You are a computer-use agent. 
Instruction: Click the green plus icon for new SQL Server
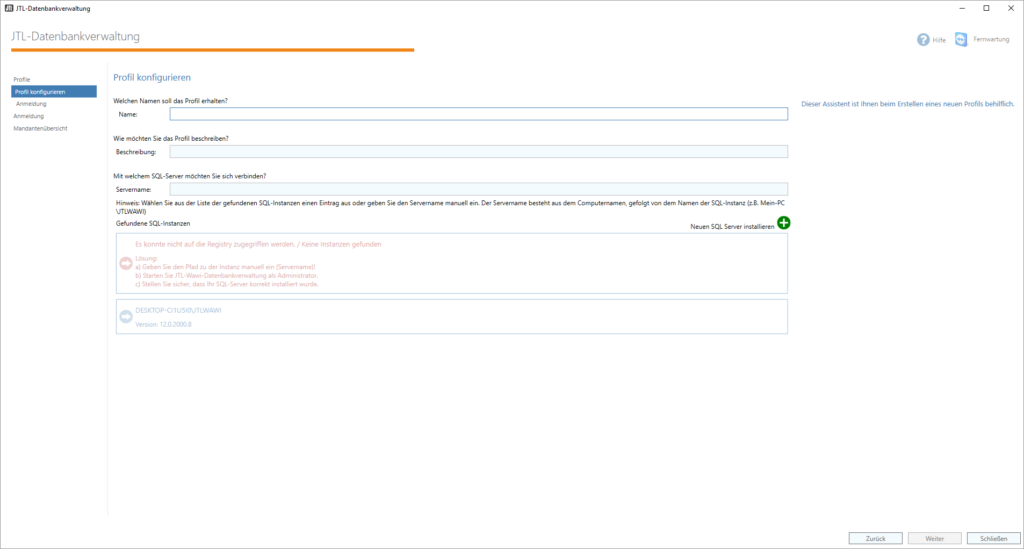point(783,223)
